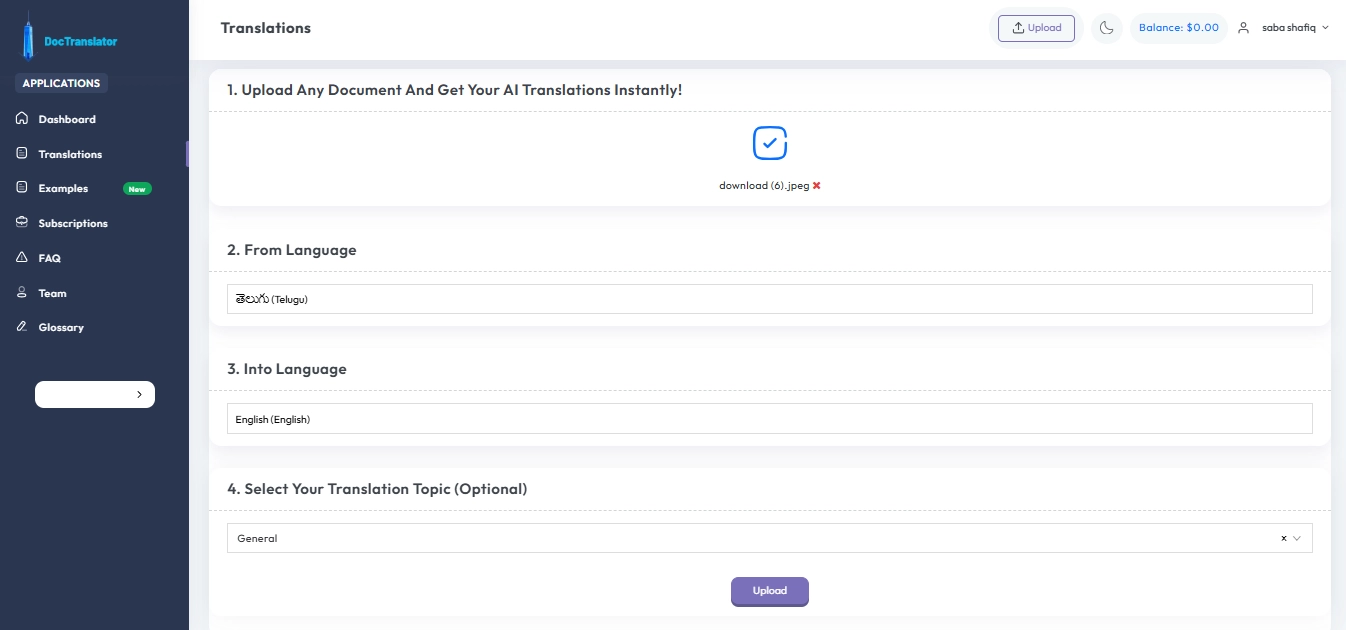Screen dimensions: 1346x630
Task: Open Glossary via its pencil icon
Action: coord(21,327)
